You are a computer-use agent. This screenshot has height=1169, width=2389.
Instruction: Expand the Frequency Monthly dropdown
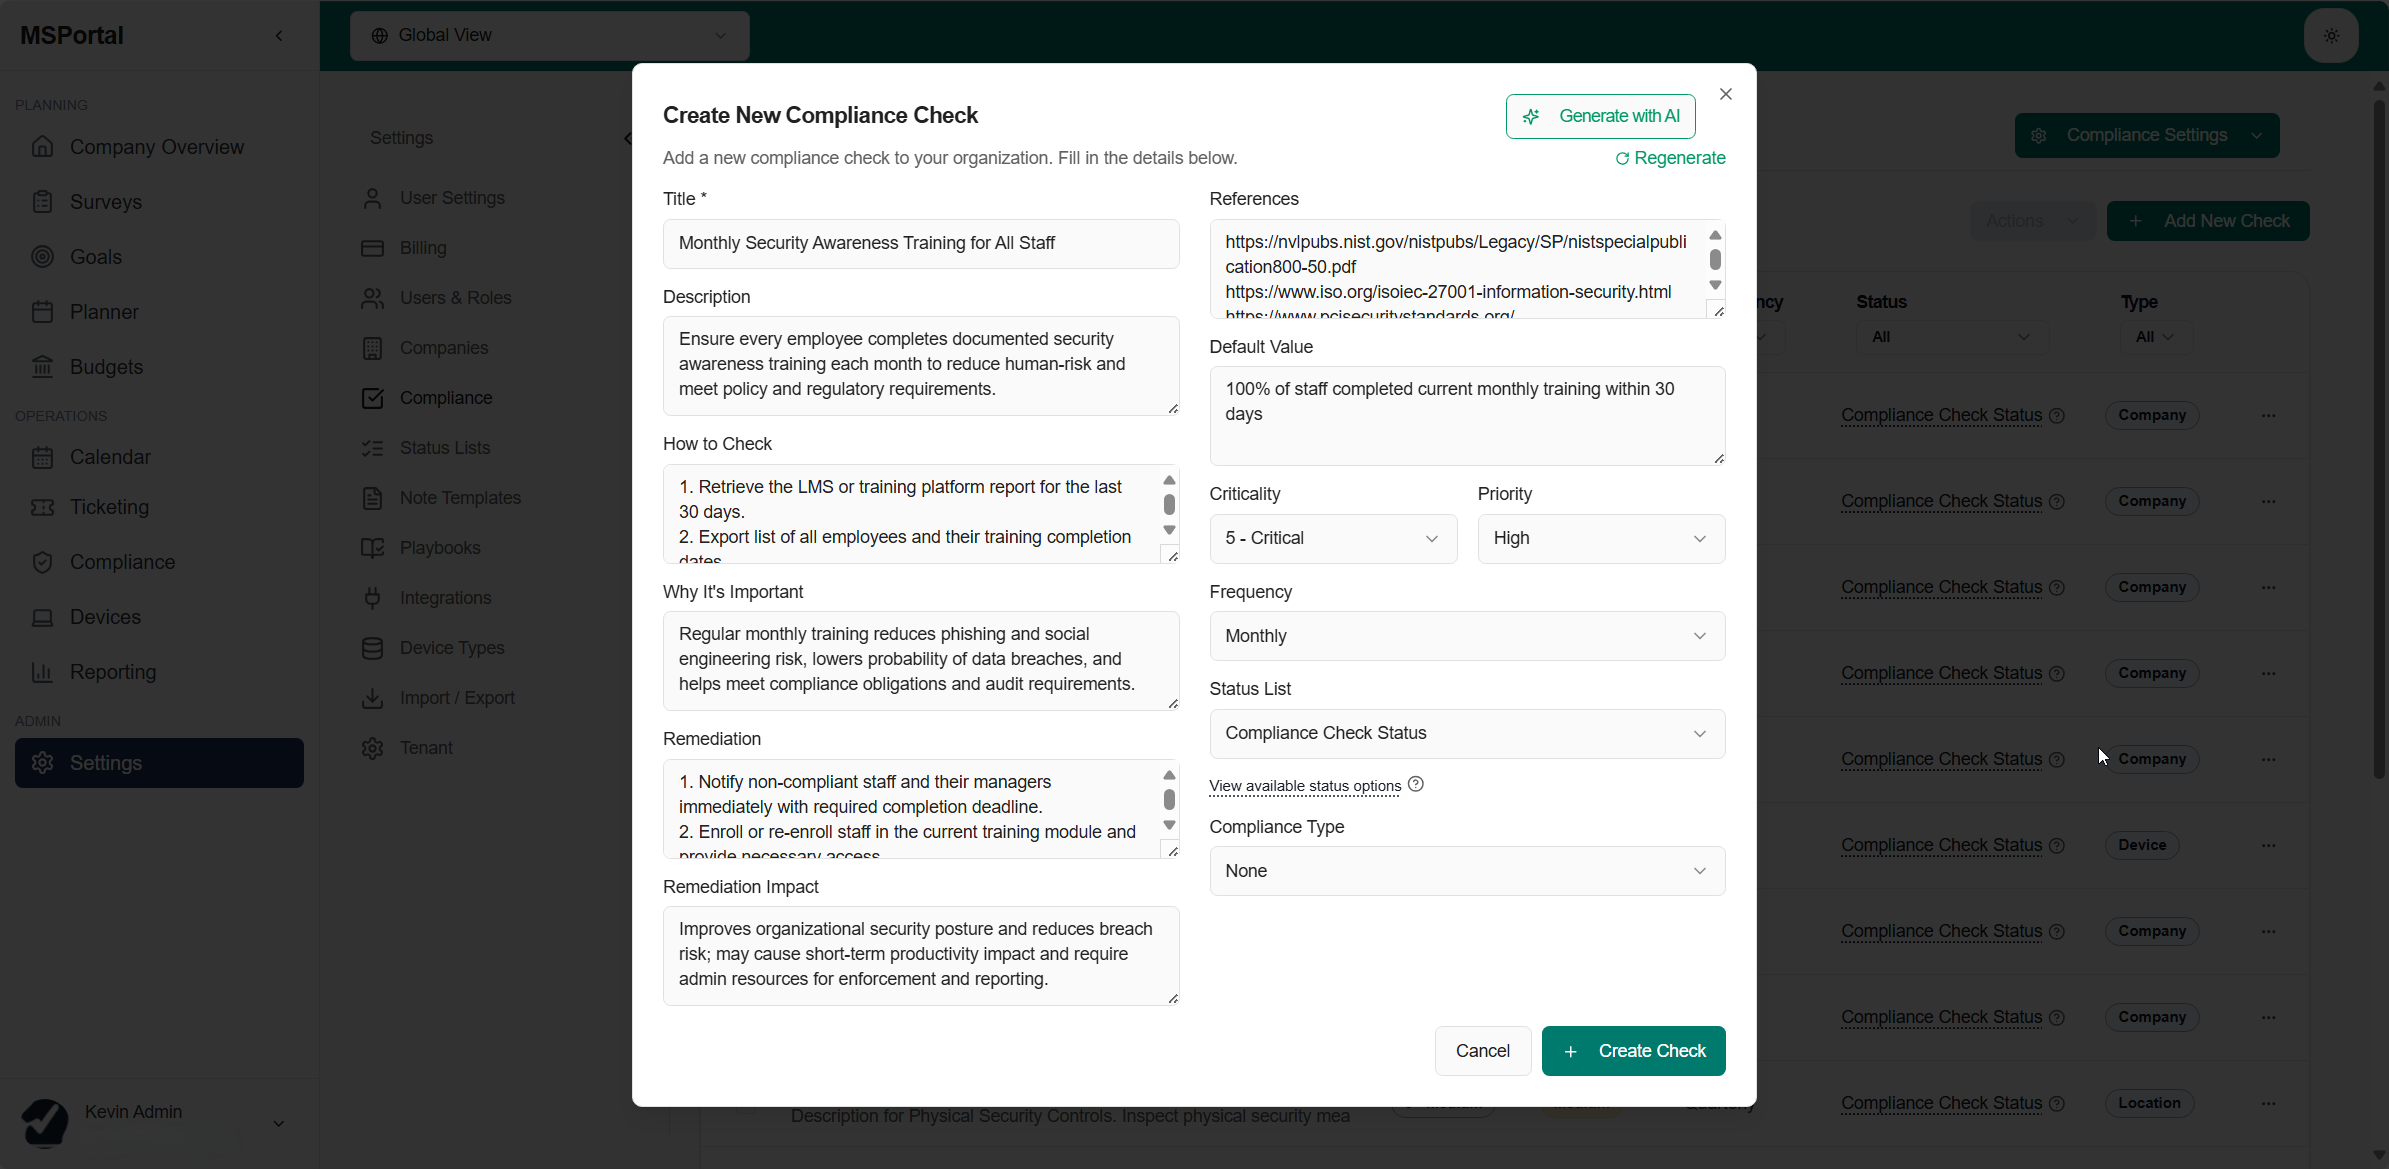(x=1467, y=636)
